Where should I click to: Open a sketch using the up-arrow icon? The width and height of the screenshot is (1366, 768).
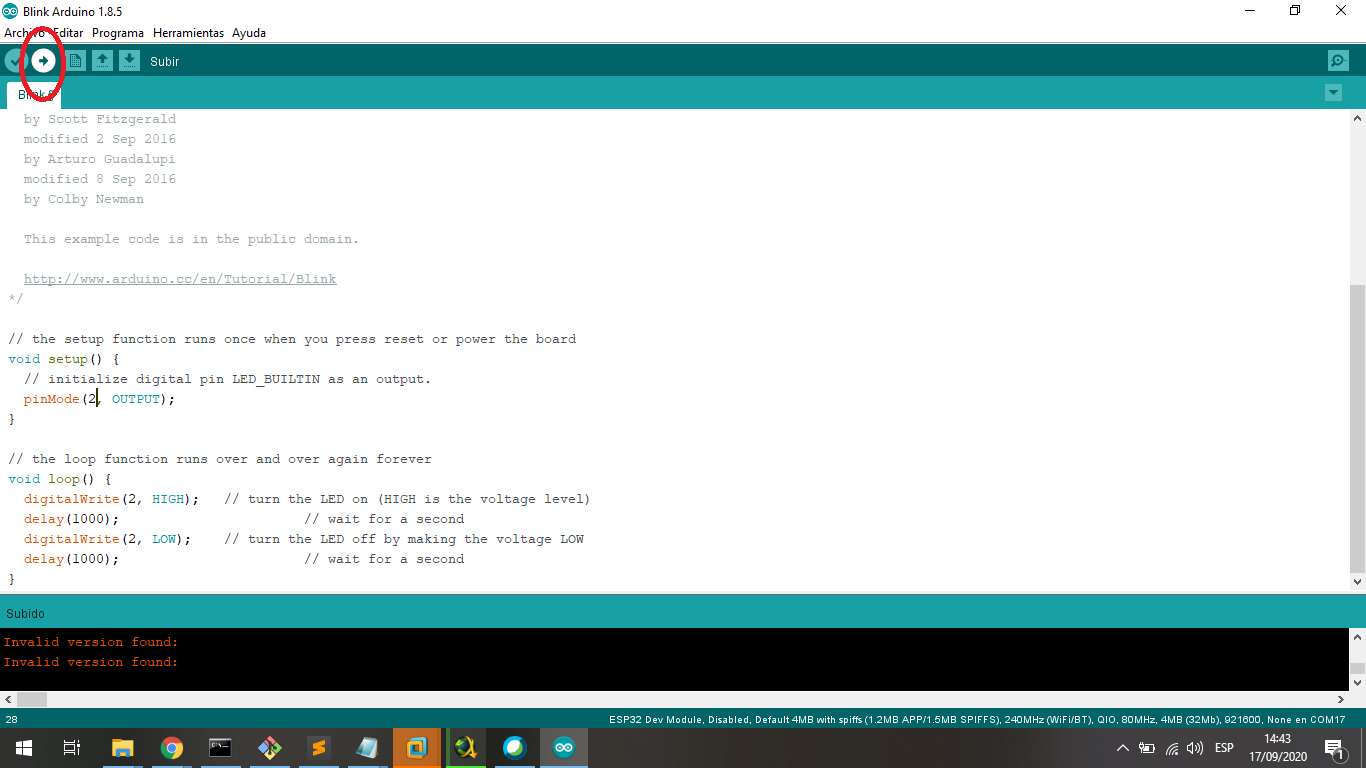(x=102, y=61)
